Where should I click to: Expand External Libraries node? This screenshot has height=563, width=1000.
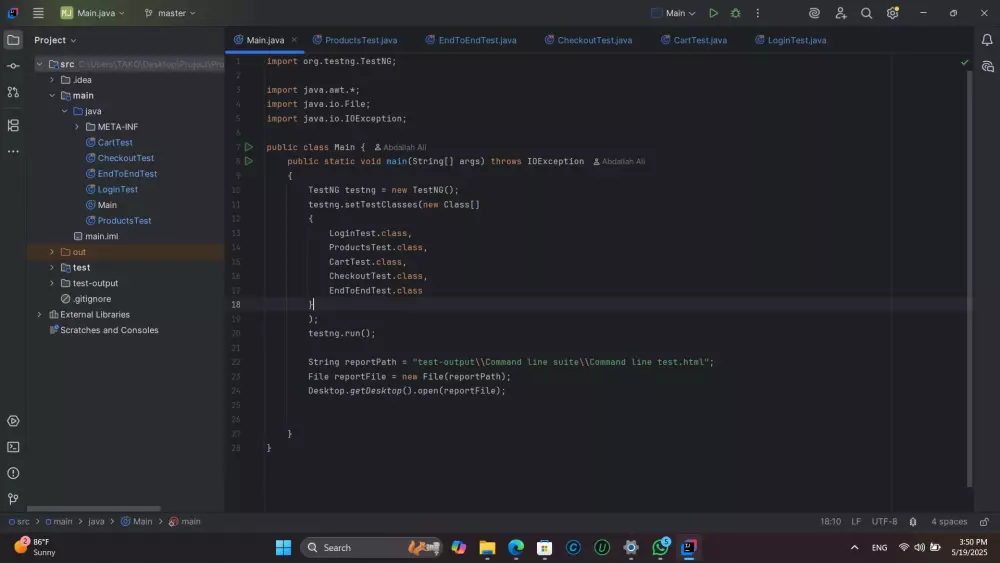[x=40, y=314]
